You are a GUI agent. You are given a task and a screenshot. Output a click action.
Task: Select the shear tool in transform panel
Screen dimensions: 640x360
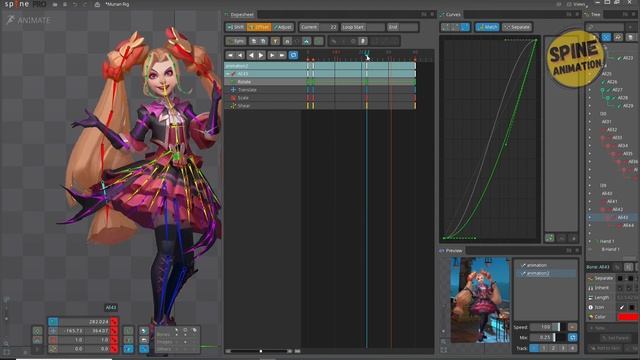(x=53, y=349)
